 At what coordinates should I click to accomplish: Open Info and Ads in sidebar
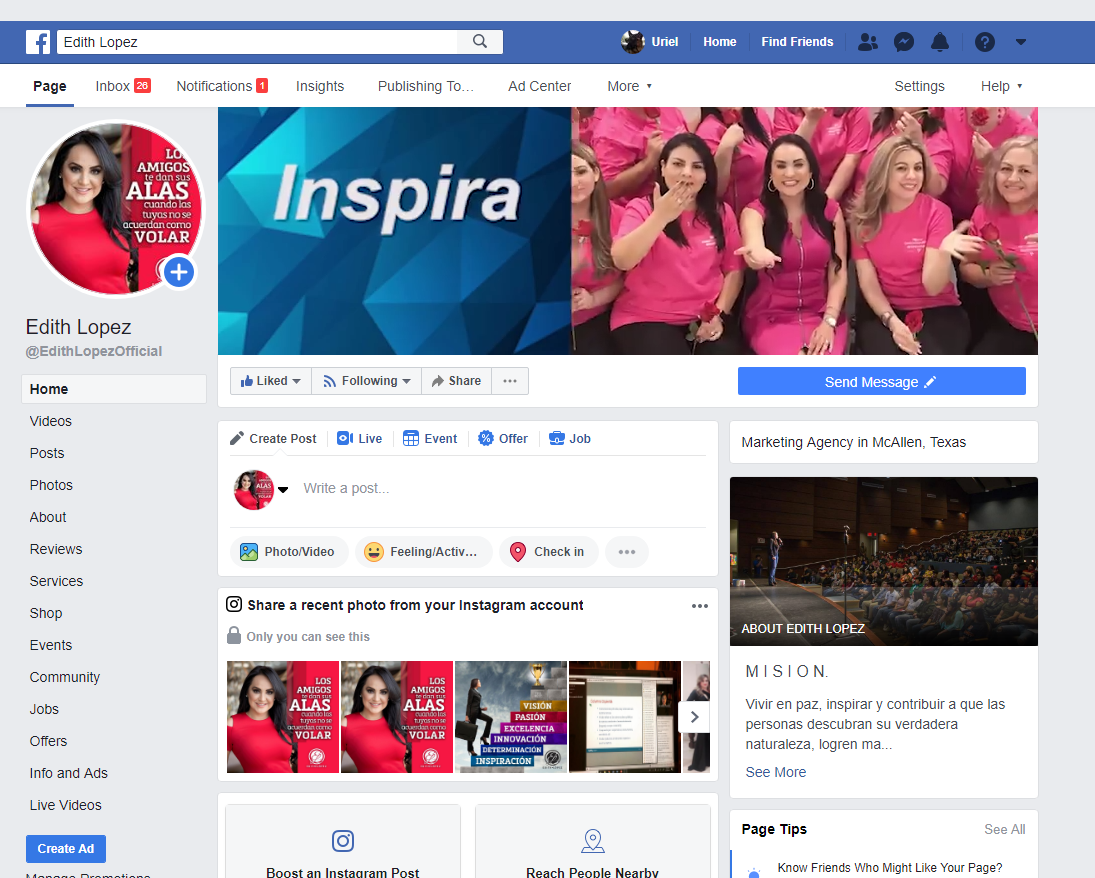(x=68, y=773)
